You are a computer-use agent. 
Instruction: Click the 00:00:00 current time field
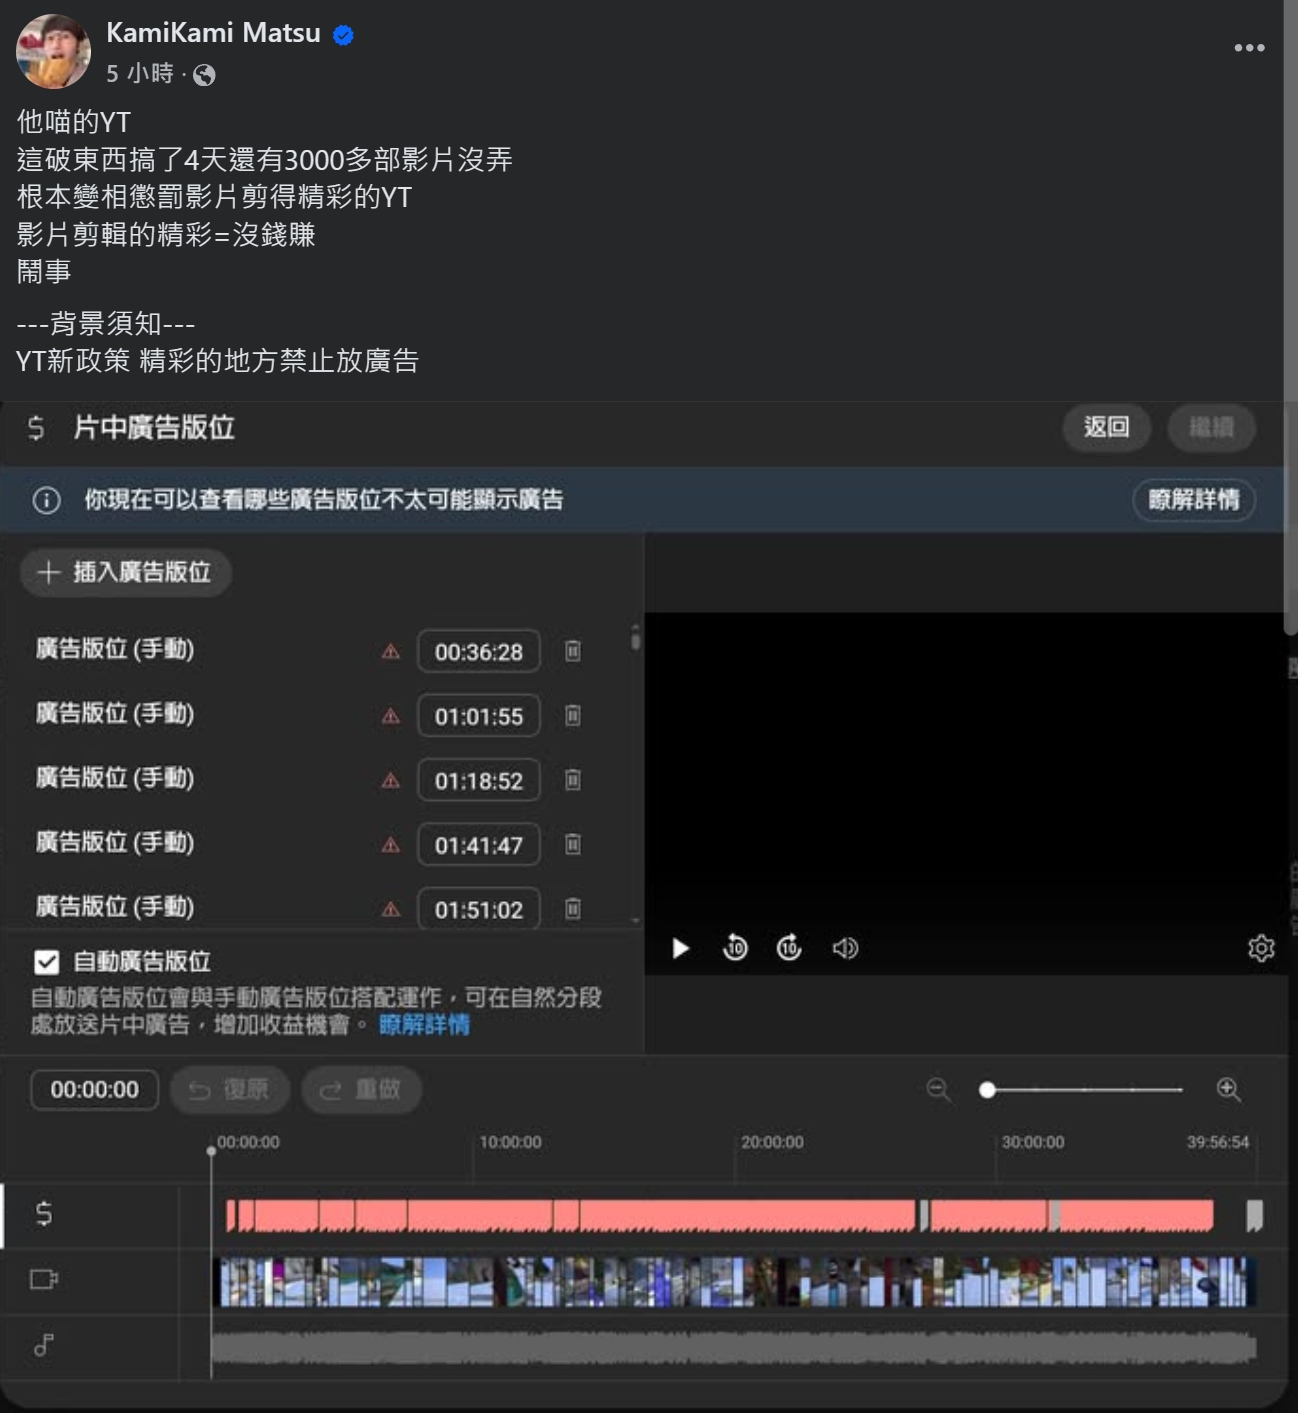[95, 1090]
